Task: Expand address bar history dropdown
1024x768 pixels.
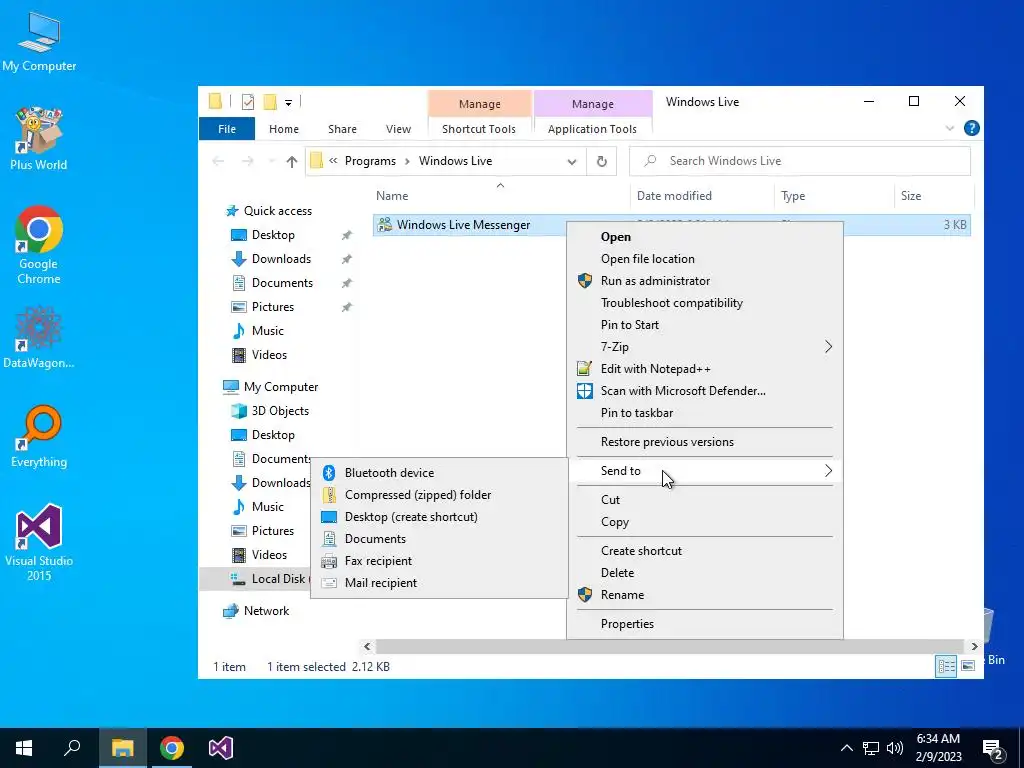Action: 572,161
